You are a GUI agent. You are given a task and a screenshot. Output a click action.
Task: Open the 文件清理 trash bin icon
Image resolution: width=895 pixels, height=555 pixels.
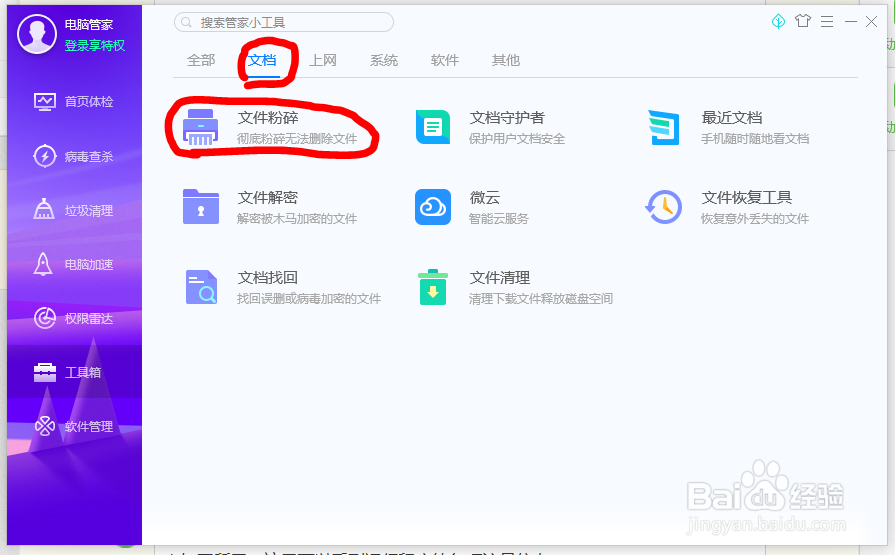pyautogui.click(x=433, y=287)
